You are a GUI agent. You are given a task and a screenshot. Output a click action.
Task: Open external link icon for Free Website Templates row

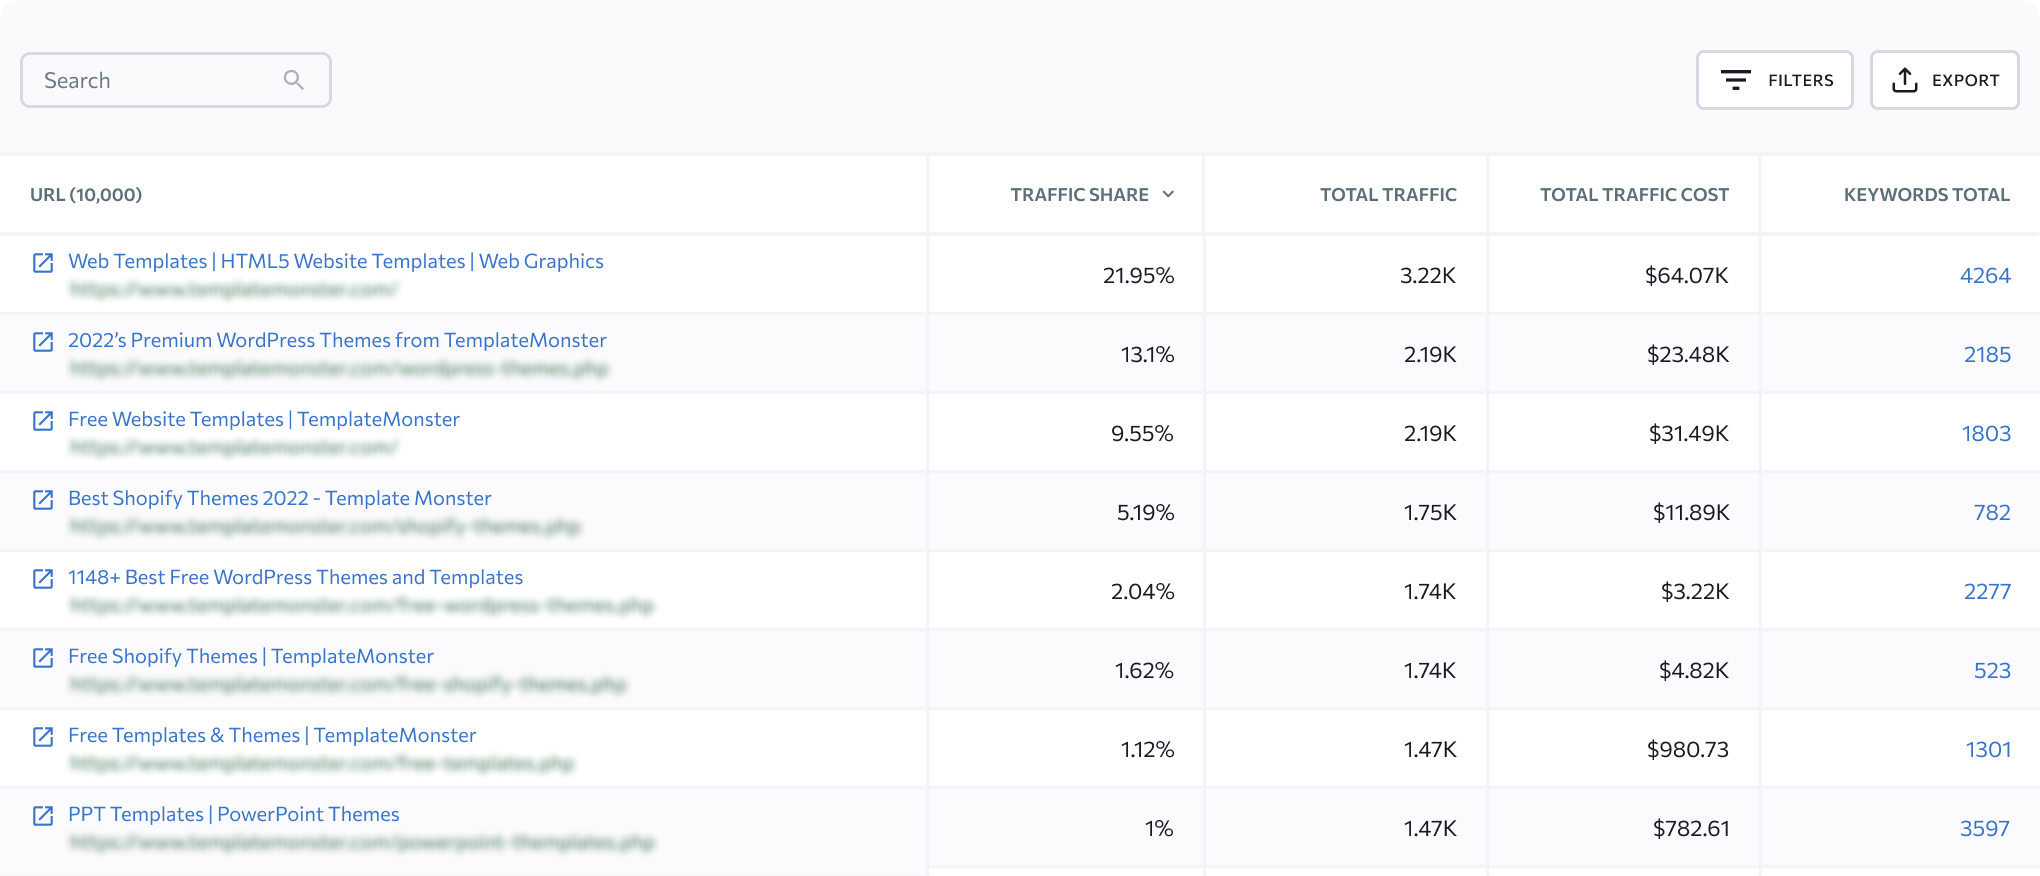click(43, 420)
